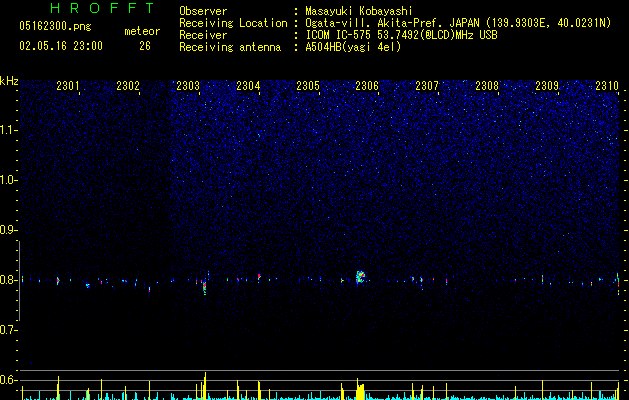
Task: Click the Observer label
Action: point(203,11)
